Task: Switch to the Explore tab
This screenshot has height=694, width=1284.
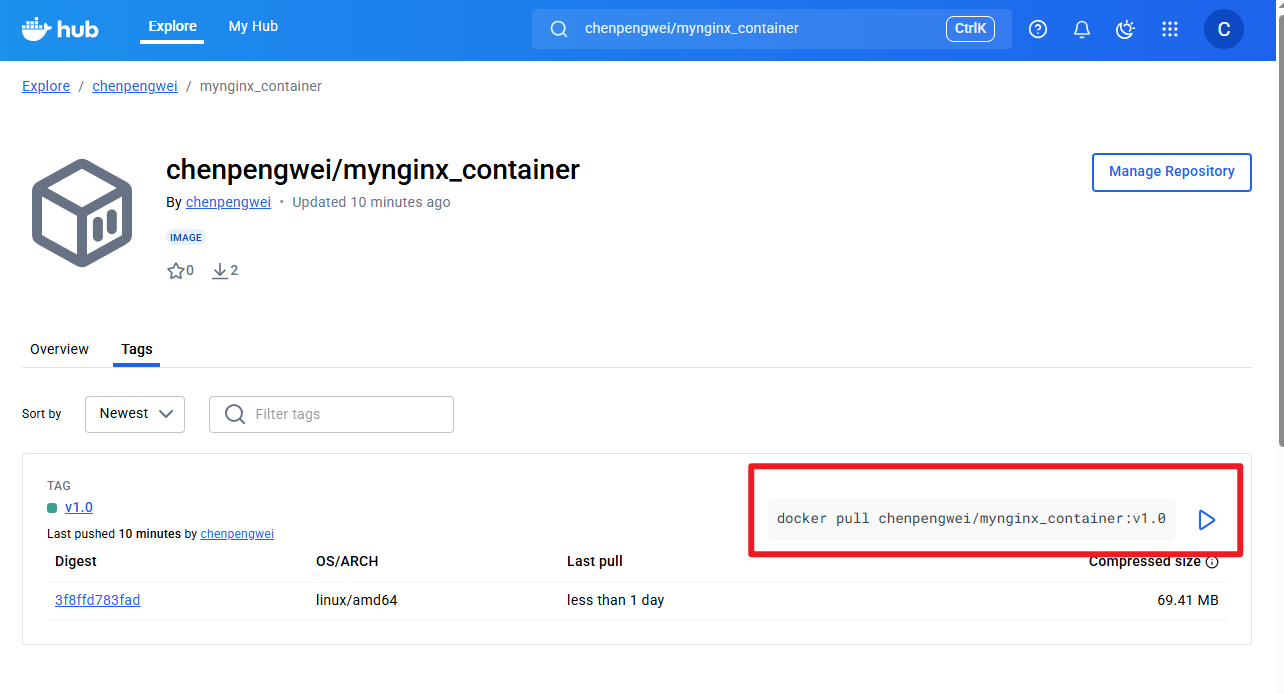Action: click(172, 27)
